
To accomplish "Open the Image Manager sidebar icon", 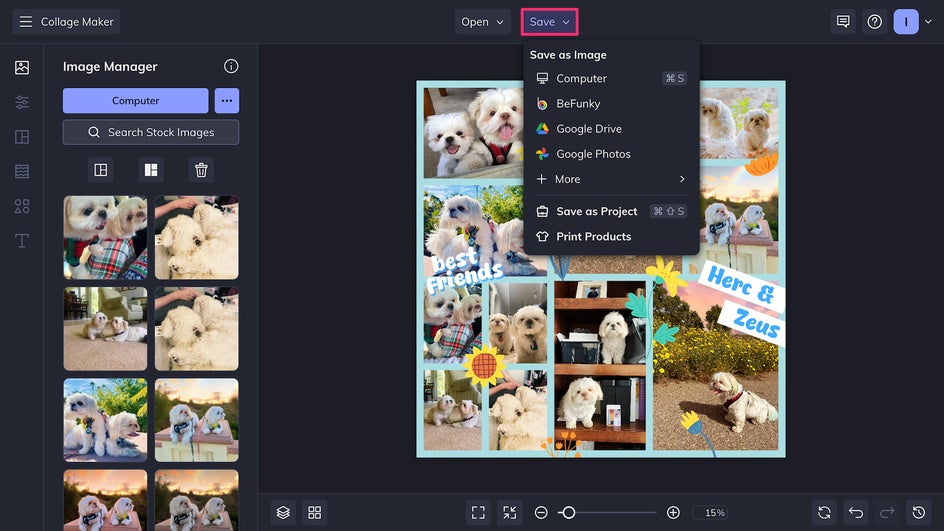I will (22, 68).
